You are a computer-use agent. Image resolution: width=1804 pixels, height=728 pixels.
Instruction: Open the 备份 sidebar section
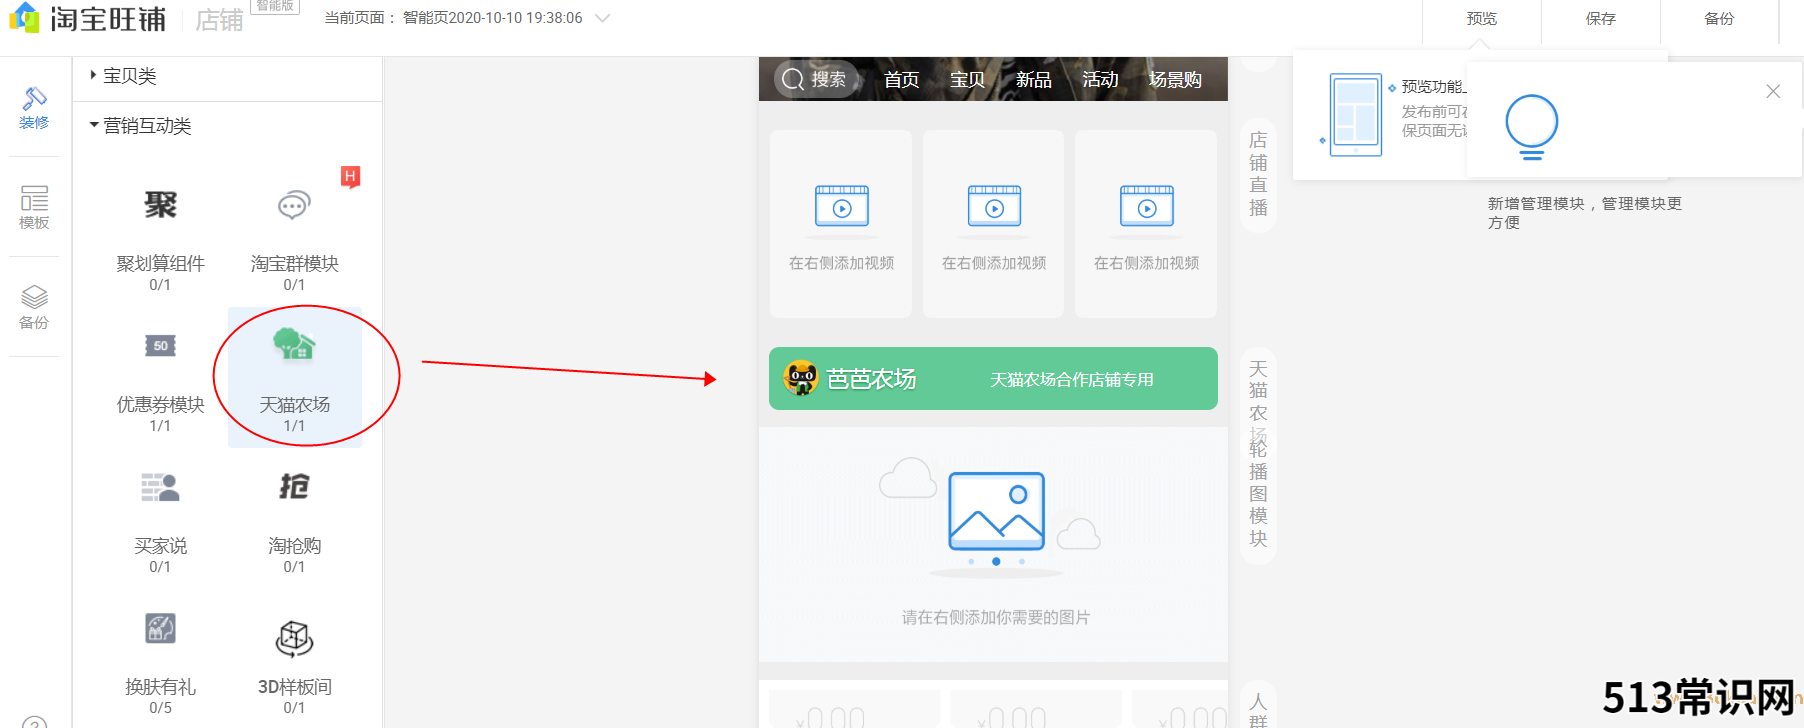(x=34, y=308)
